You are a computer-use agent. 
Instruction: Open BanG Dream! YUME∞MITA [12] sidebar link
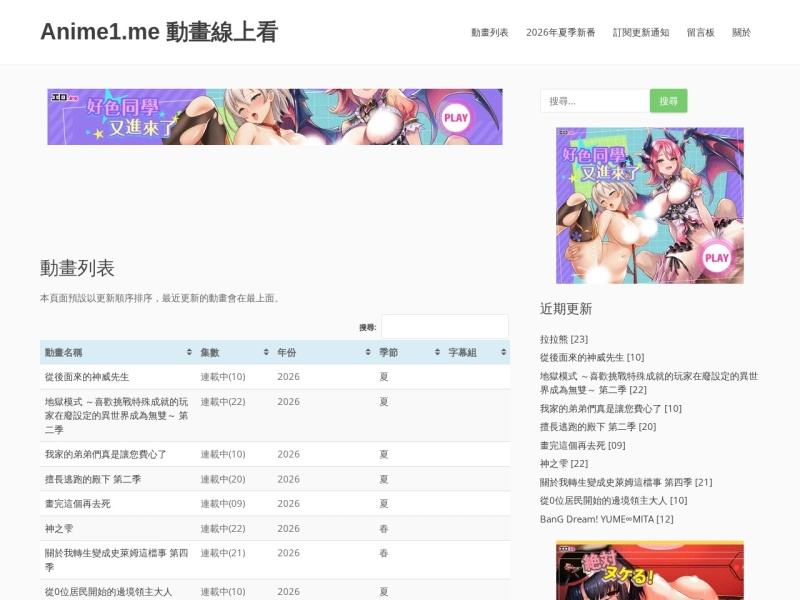[x=607, y=519]
